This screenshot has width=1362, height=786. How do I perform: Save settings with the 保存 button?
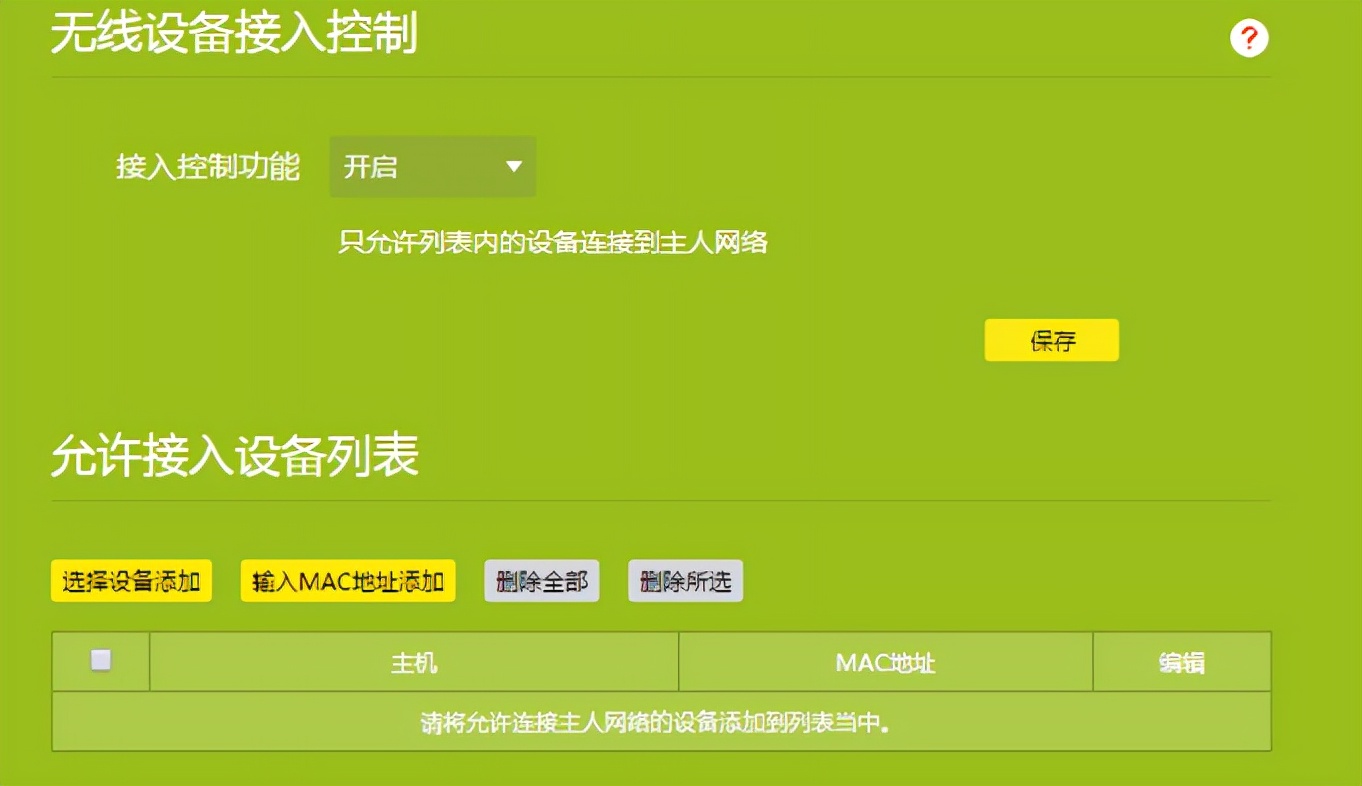tap(1051, 340)
